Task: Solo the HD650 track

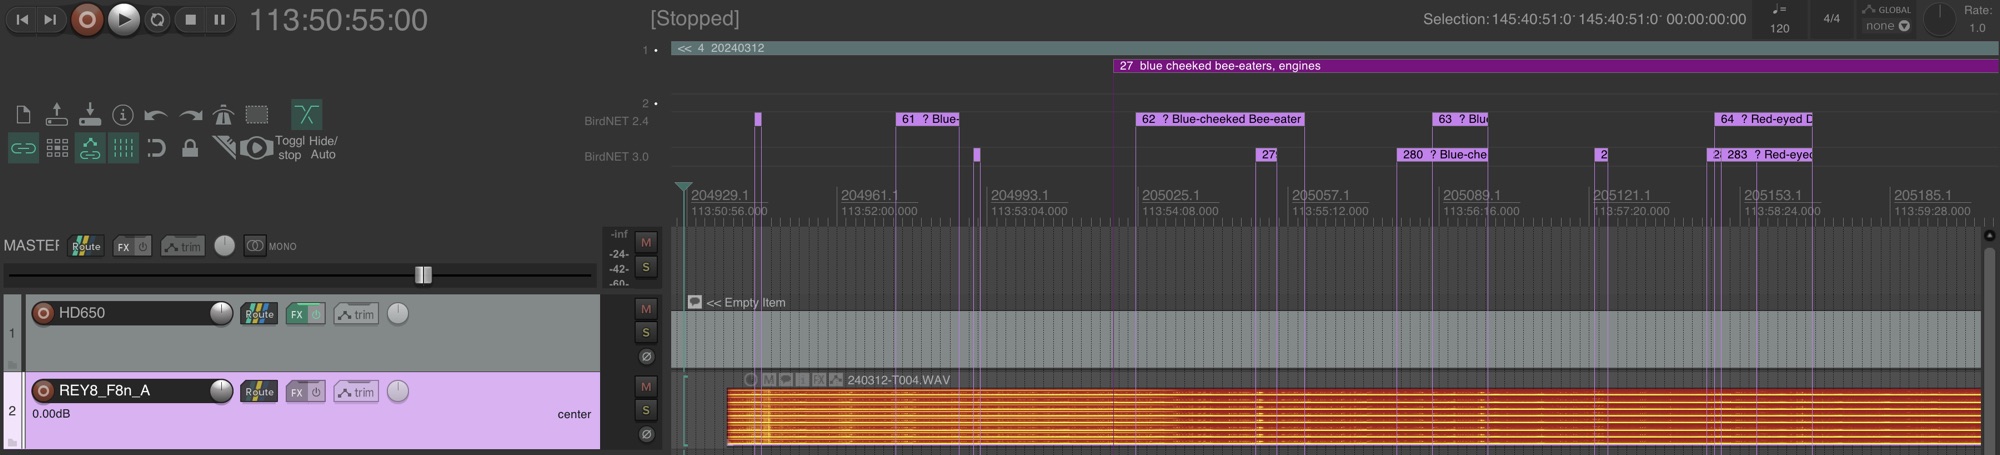Action: coord(646,332)
